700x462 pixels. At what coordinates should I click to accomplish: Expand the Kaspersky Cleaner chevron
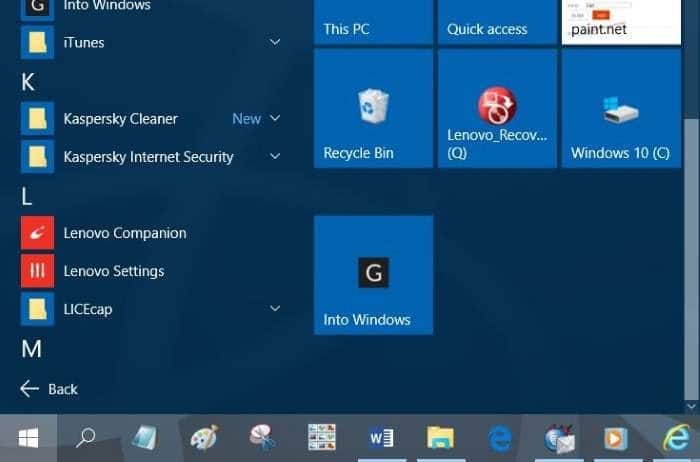(x=275, y=118)
